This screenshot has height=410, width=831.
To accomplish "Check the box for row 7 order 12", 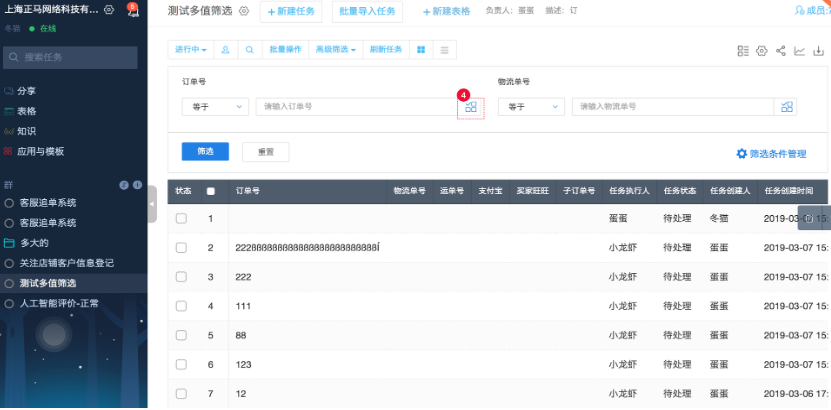I will point(181,394).
